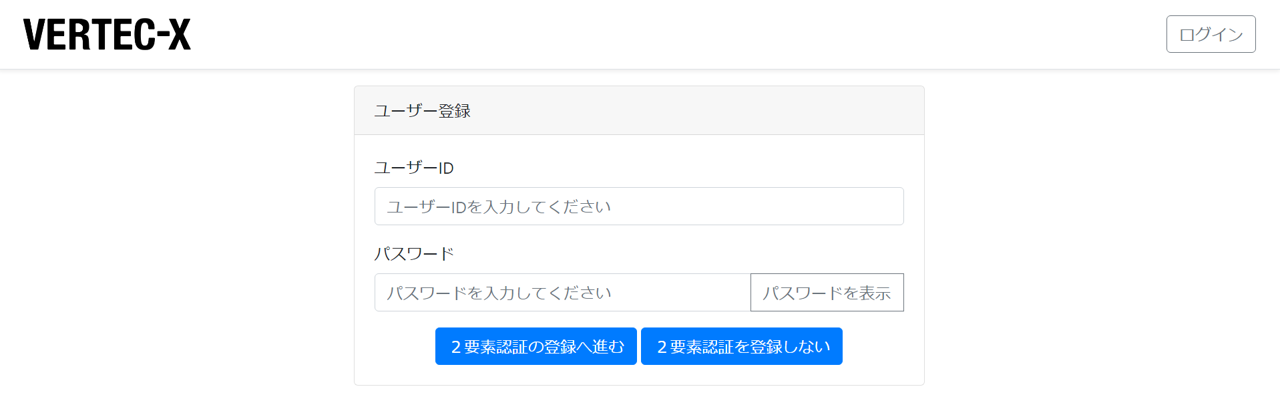Click inside the empty password box

point(563,292)
